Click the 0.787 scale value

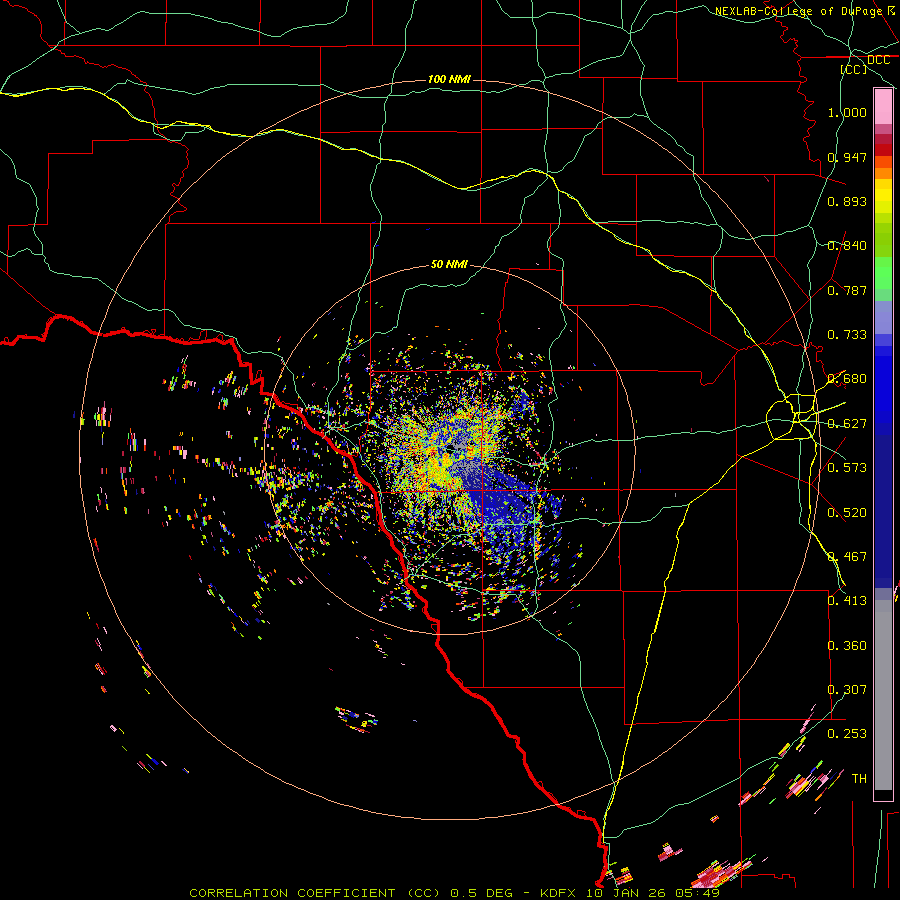[x=847, y=290]
